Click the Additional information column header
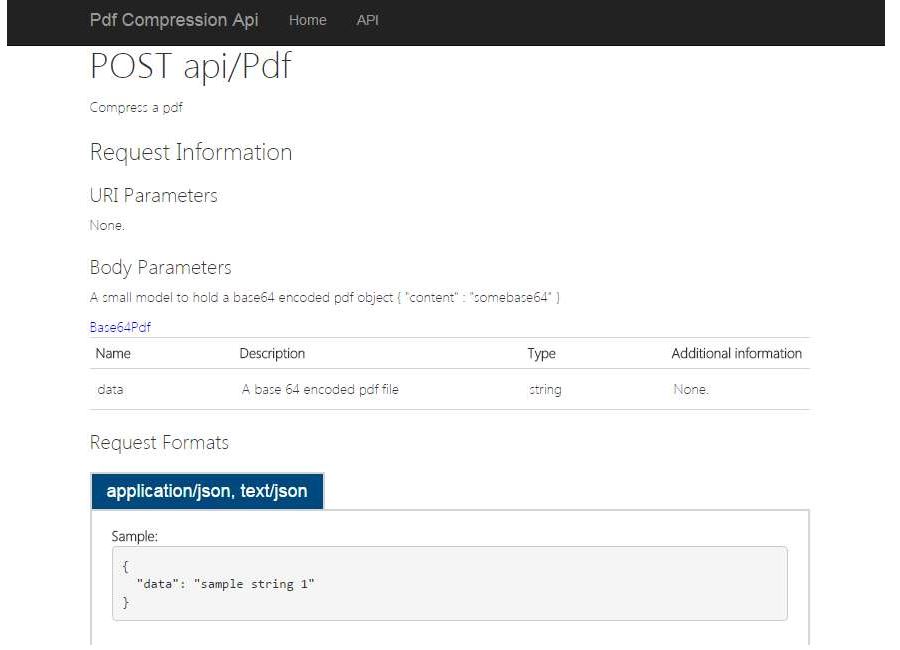The image size is (900, 650). 736,353
